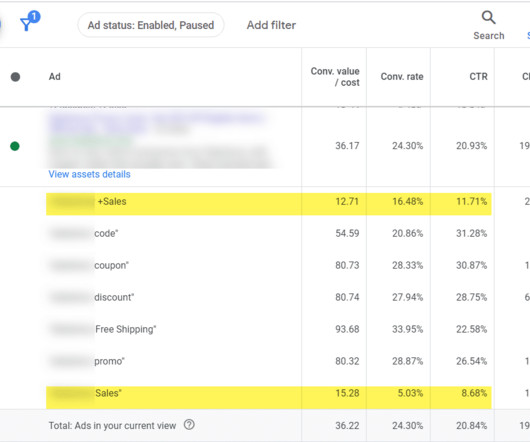Image resolution: width=530 pixels, height=442 pixels.
Task: Select the discount keyword row
Action: coord(269,297)
